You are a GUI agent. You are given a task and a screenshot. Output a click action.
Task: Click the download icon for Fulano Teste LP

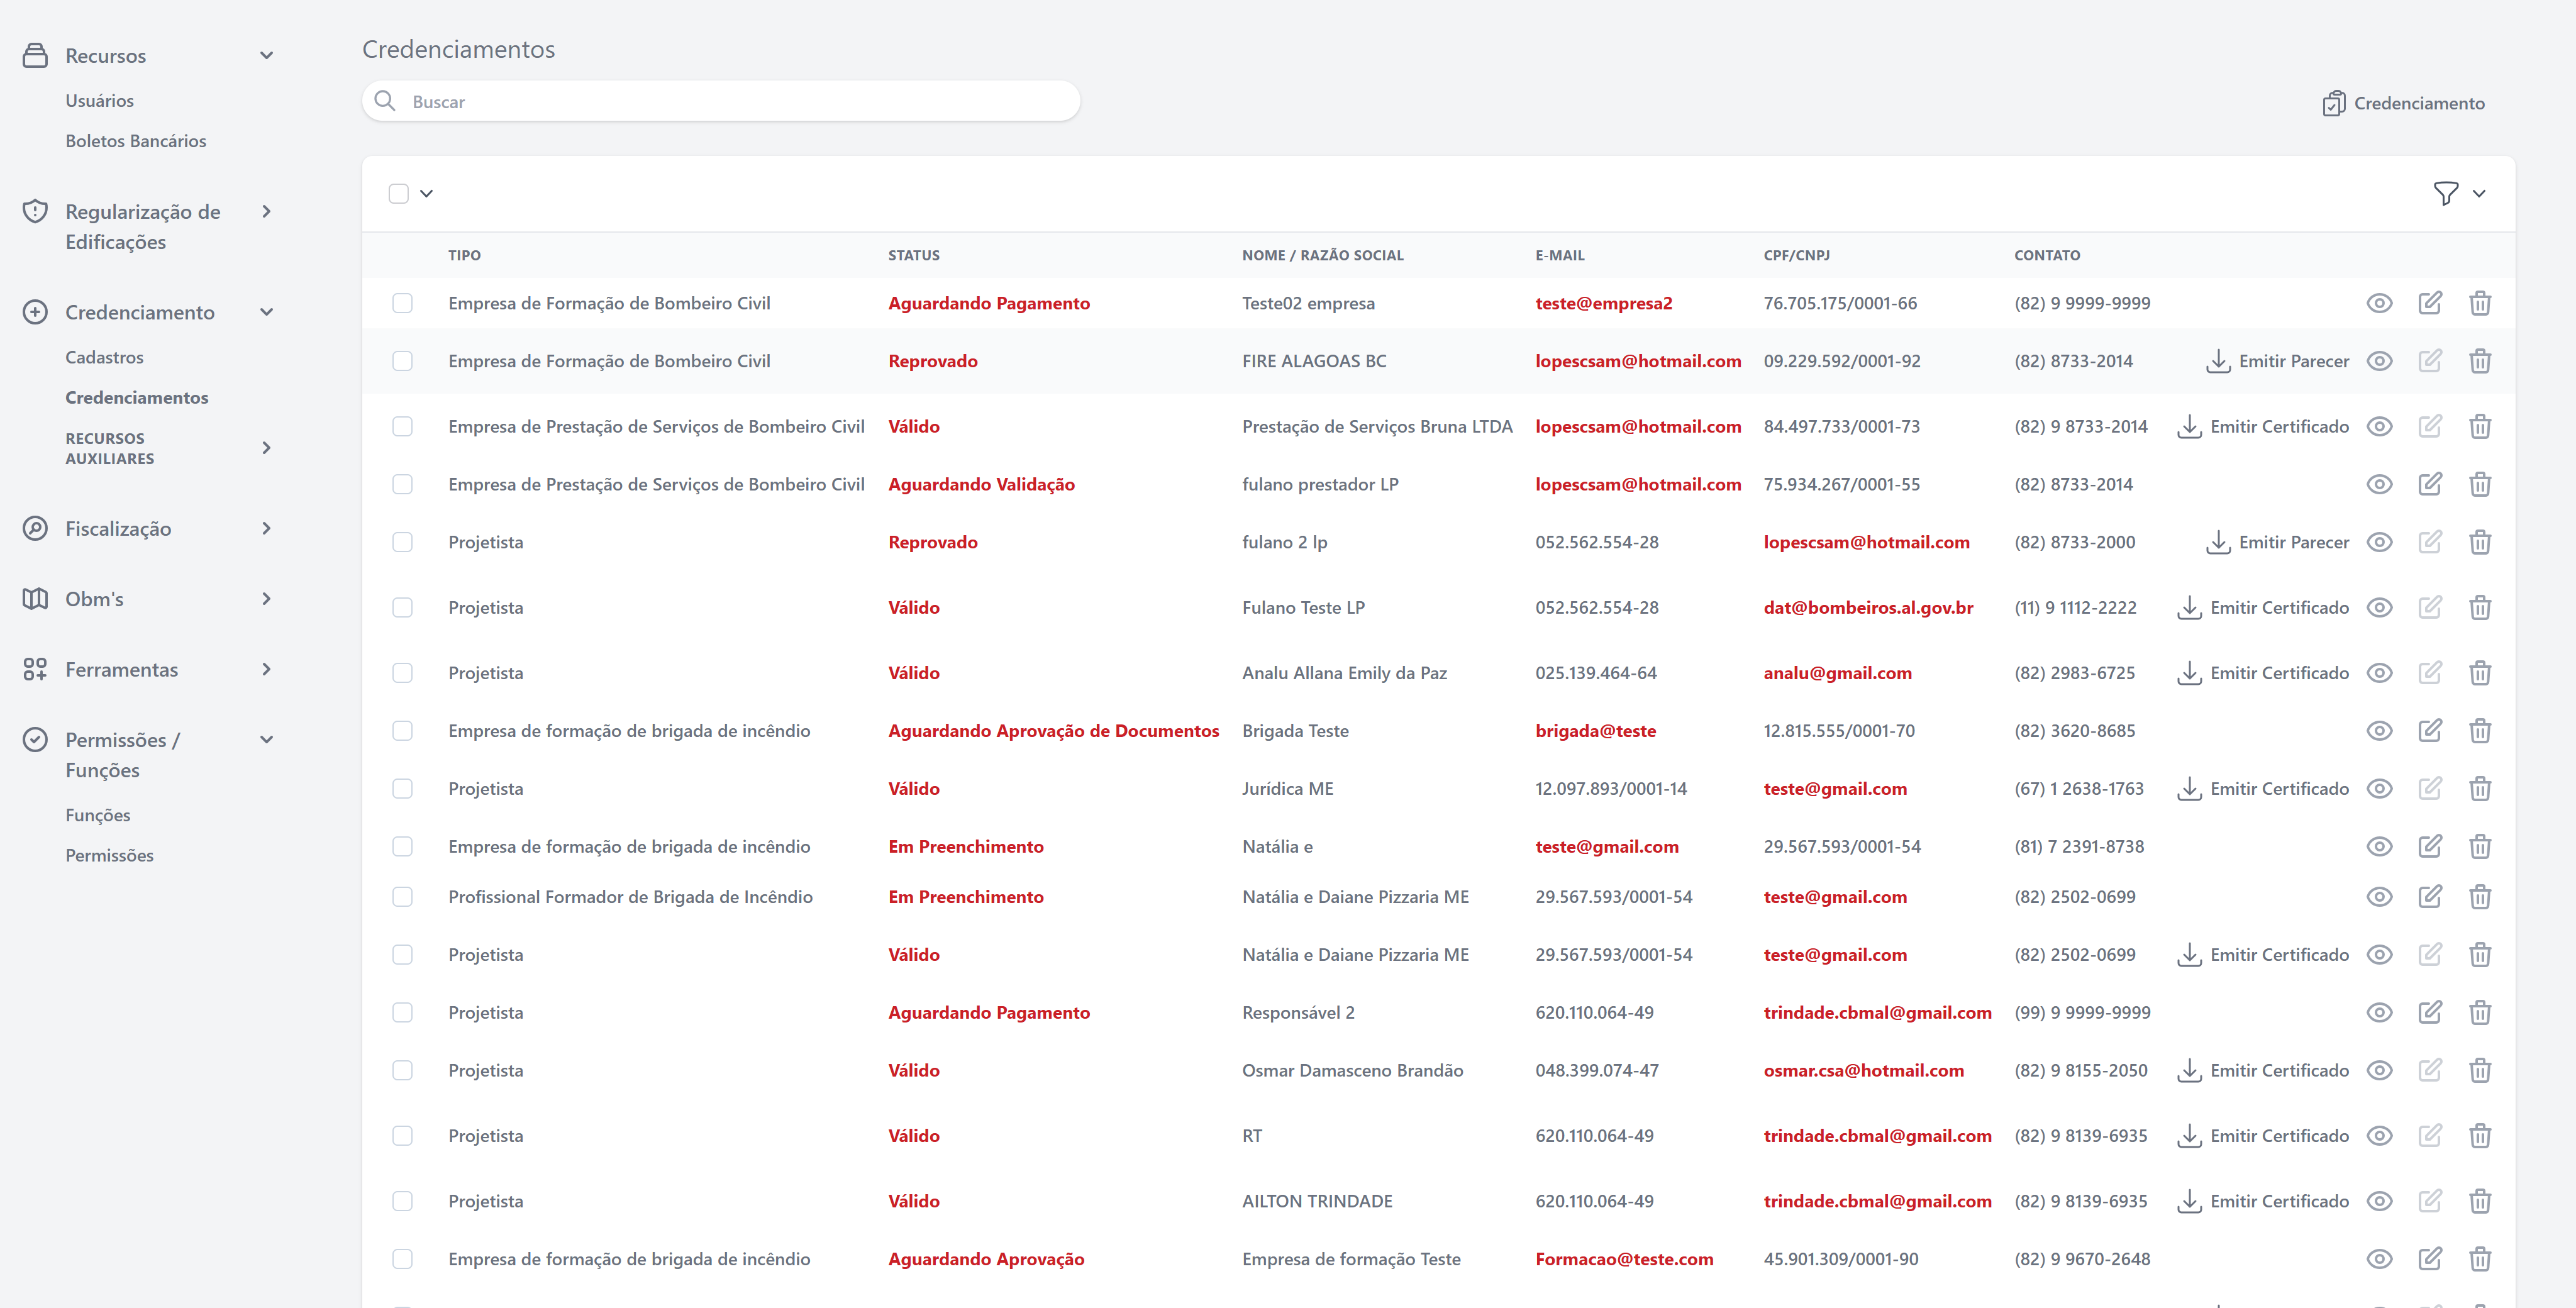pyautogui.click(x=2189, y=608)
